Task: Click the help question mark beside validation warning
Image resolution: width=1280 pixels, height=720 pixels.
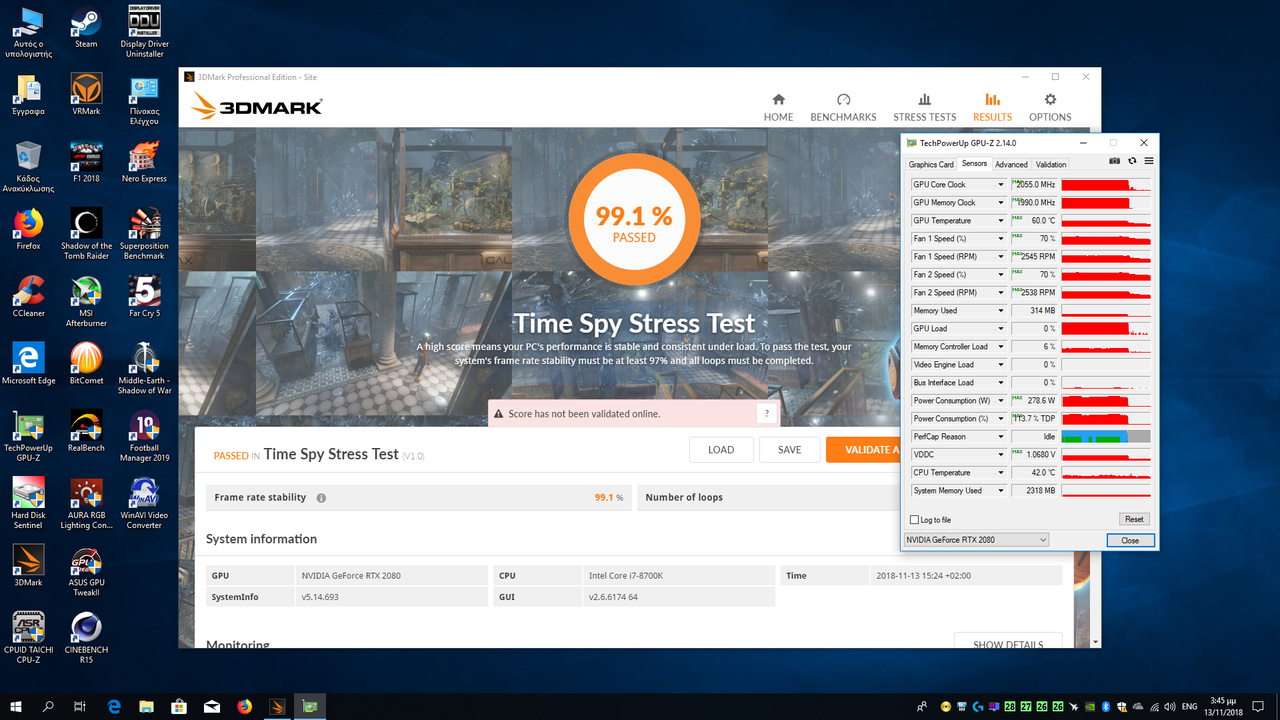Action: click(x=767, y=413)
